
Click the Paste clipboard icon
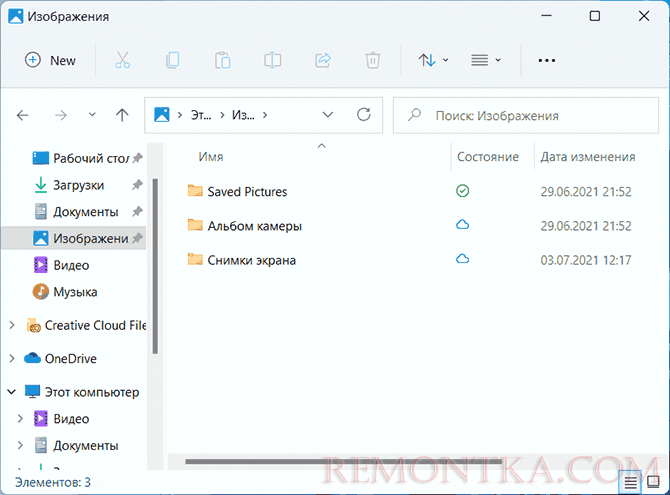[223, 60]
